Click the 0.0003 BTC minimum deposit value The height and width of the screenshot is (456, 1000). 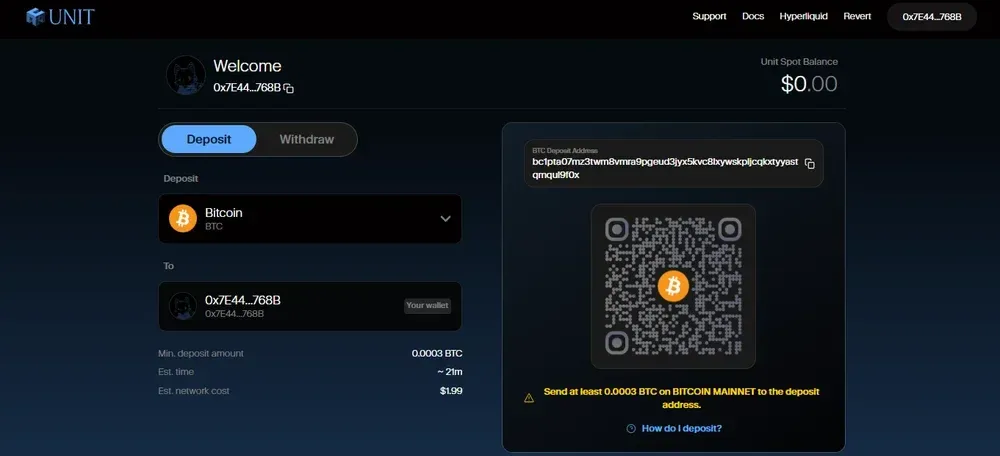437,353
